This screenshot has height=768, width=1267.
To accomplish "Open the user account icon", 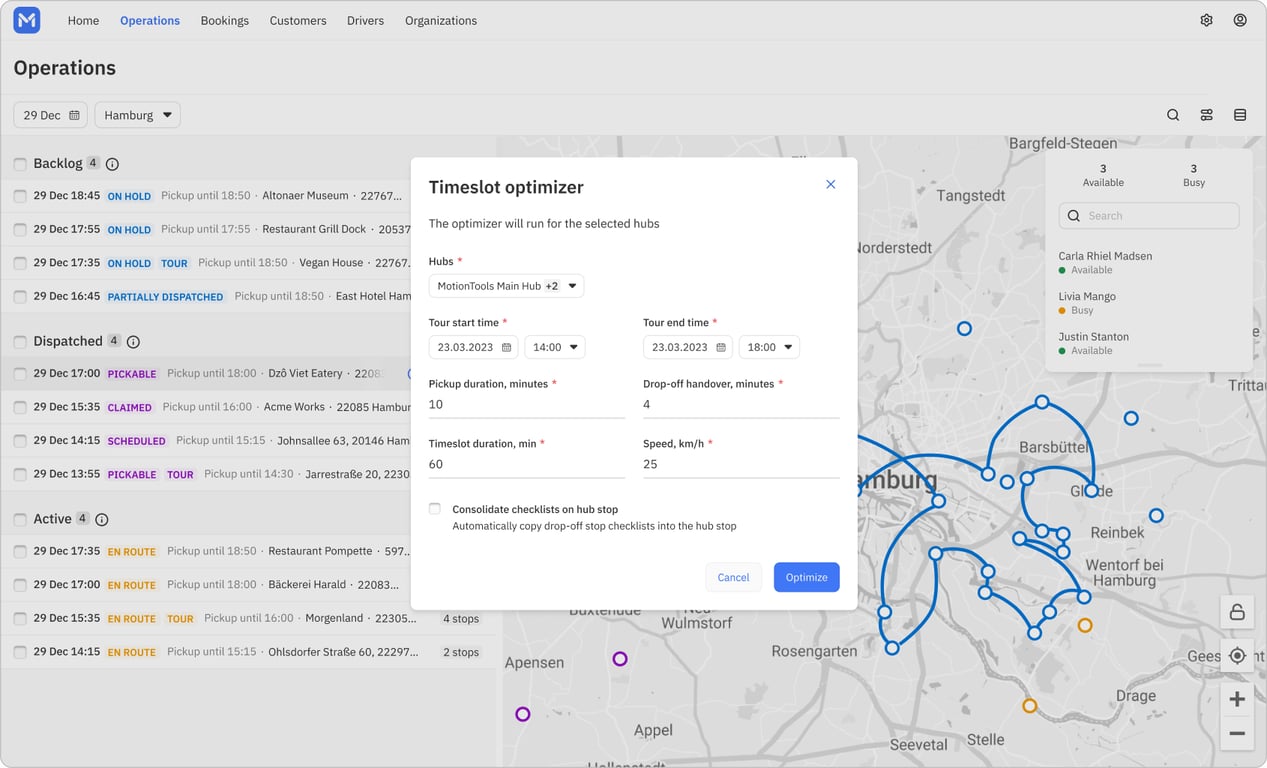I will coord(1240,20).
